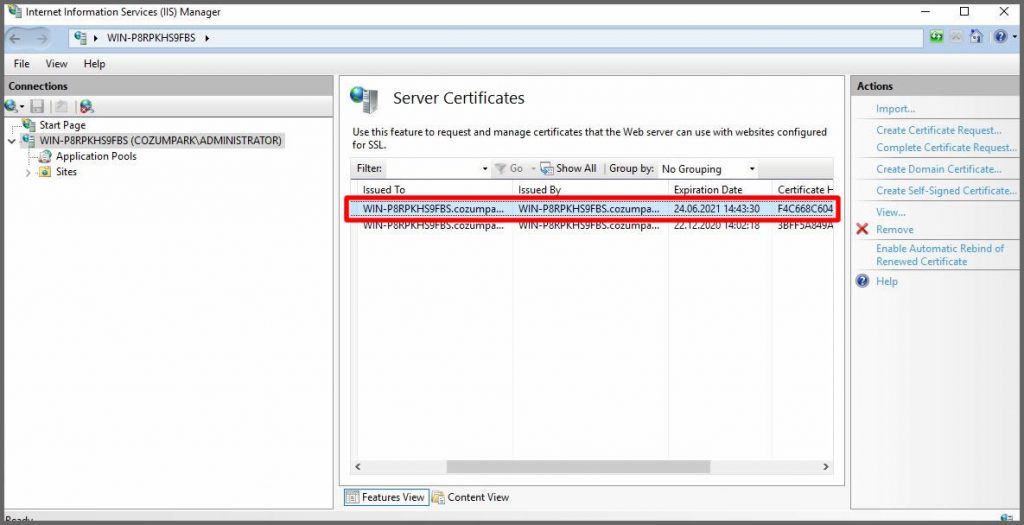Viewport: 1024px width, 525px height.
Task: Select Start Page in the Connections tree
Action: pyautogui.click(x=63, y=125)
